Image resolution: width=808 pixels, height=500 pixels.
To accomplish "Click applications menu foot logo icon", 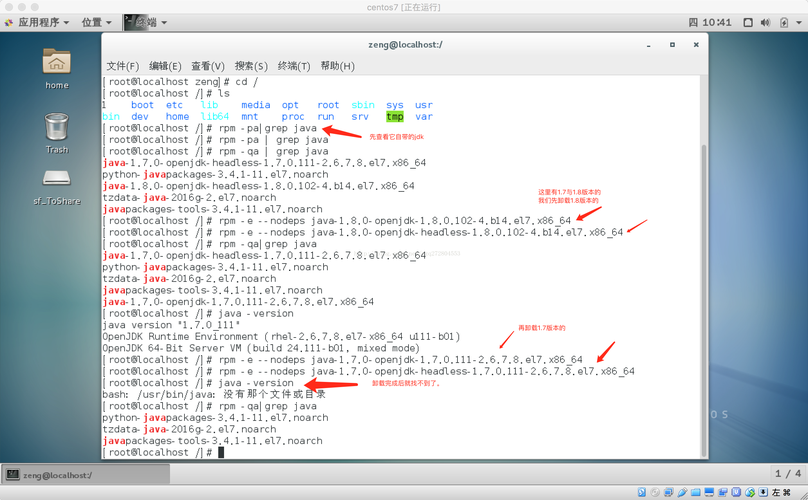I will coord(9,22).
